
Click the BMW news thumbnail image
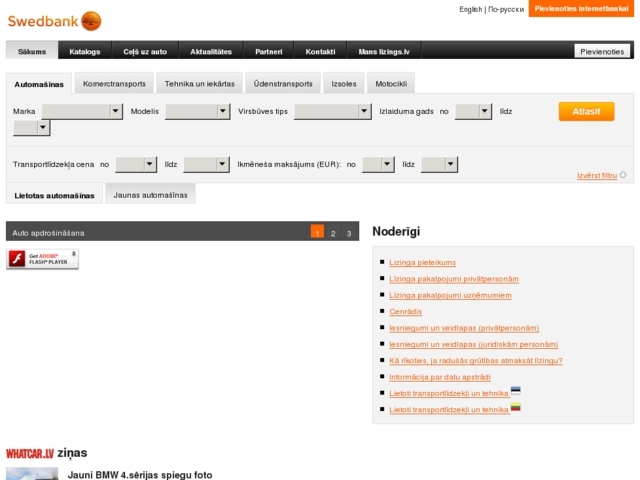click(x=32, y=474)
